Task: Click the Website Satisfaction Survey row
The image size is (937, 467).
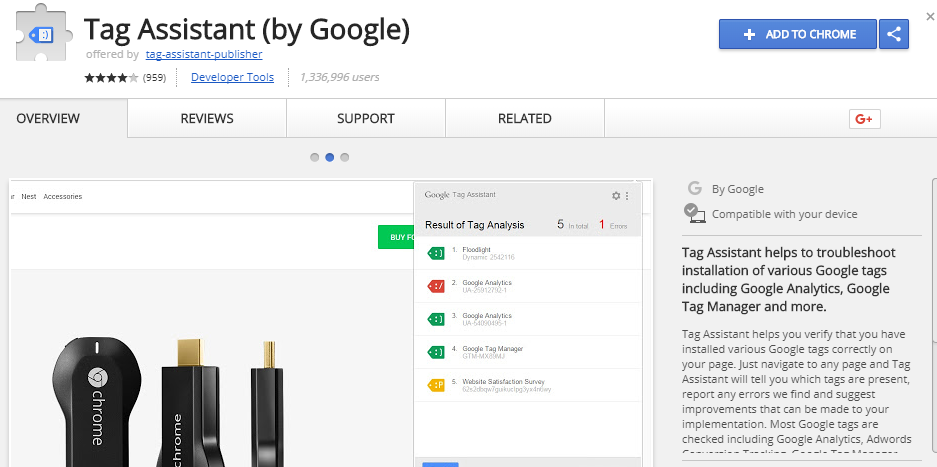Action: (x=528, y=385)
